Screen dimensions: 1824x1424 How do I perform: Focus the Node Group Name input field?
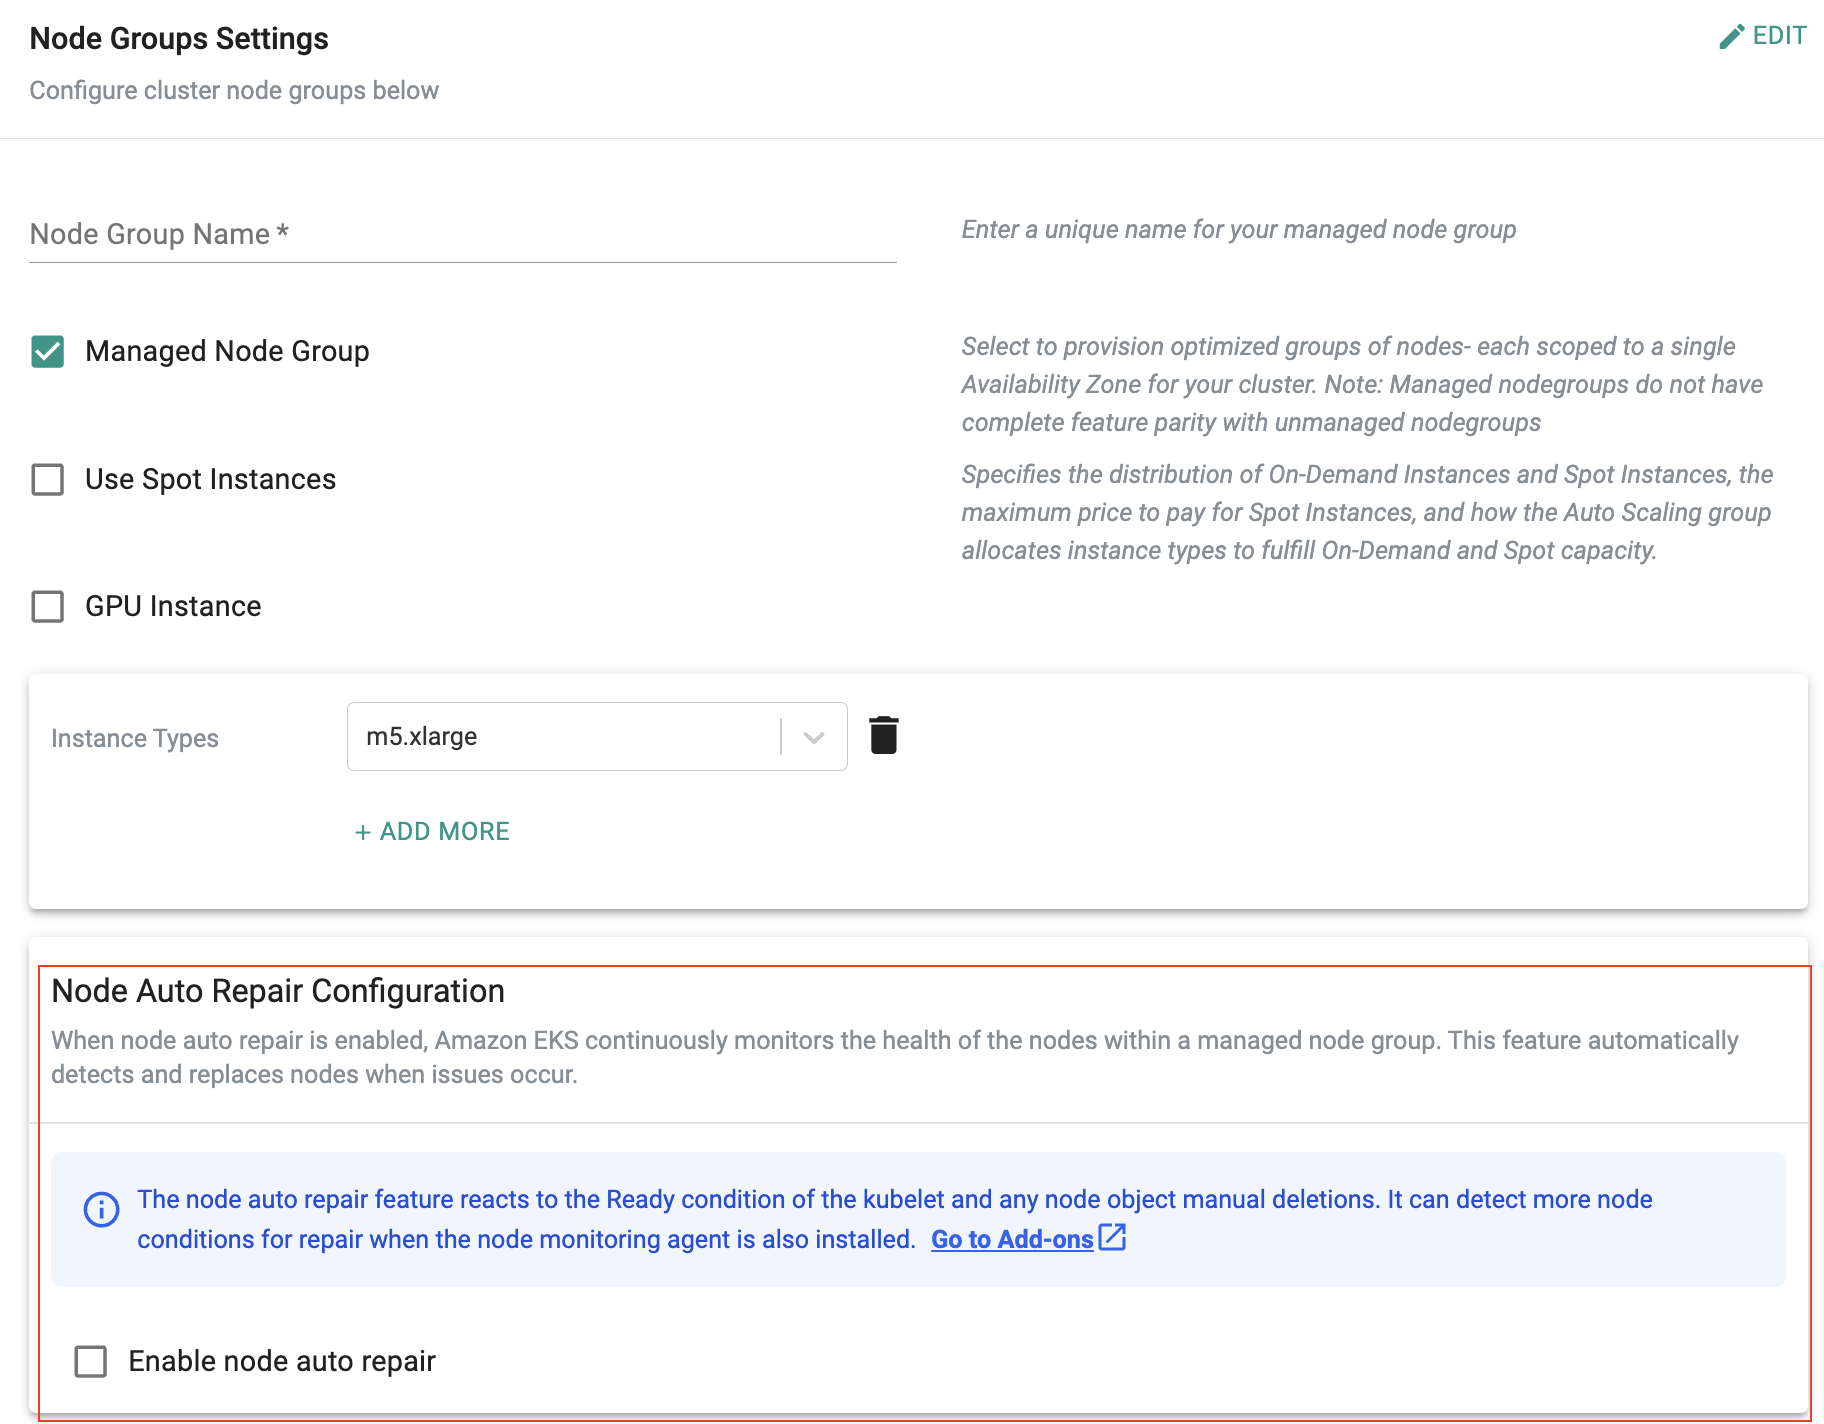[462, 235]
